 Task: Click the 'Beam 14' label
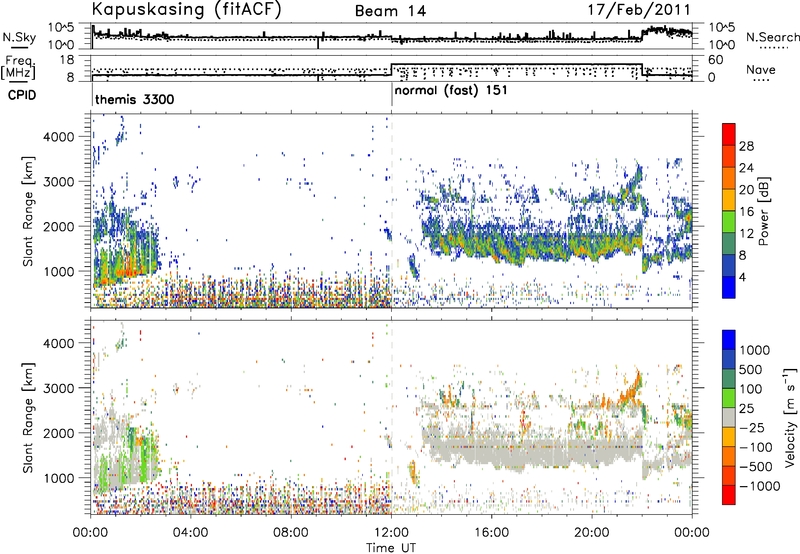point(390,11)
